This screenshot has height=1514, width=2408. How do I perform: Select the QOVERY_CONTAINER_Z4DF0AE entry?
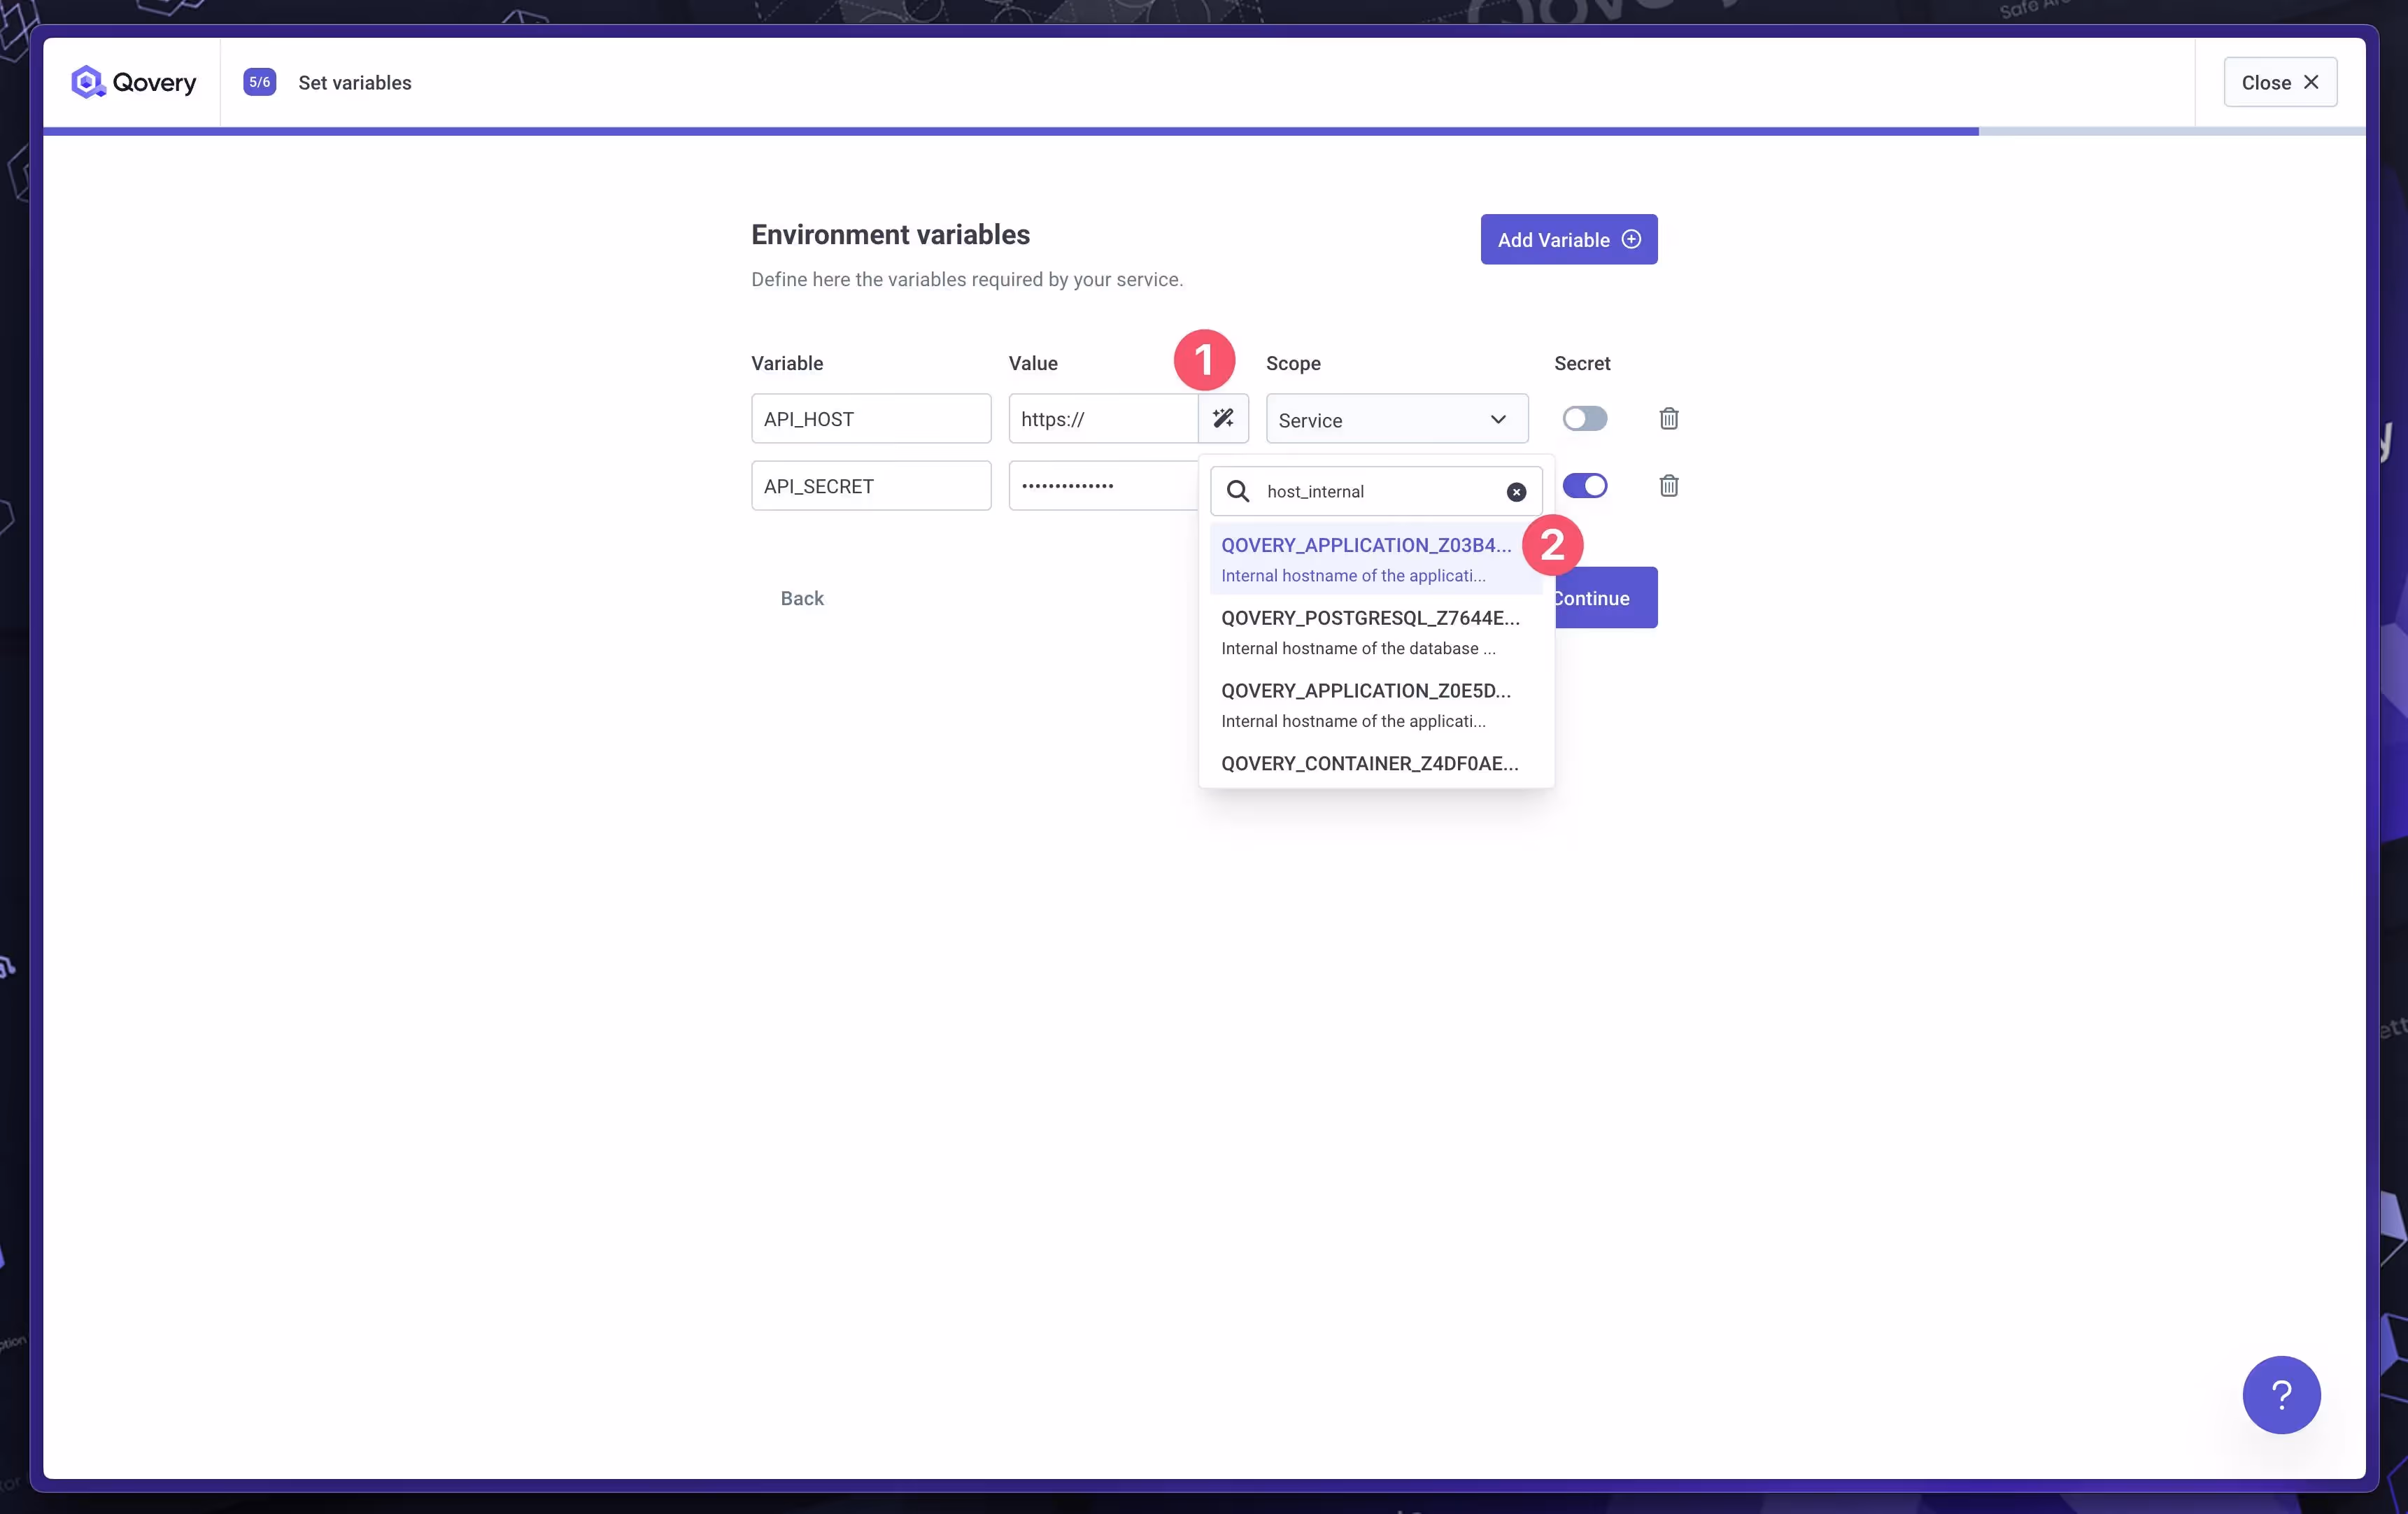pos(1369,763)
